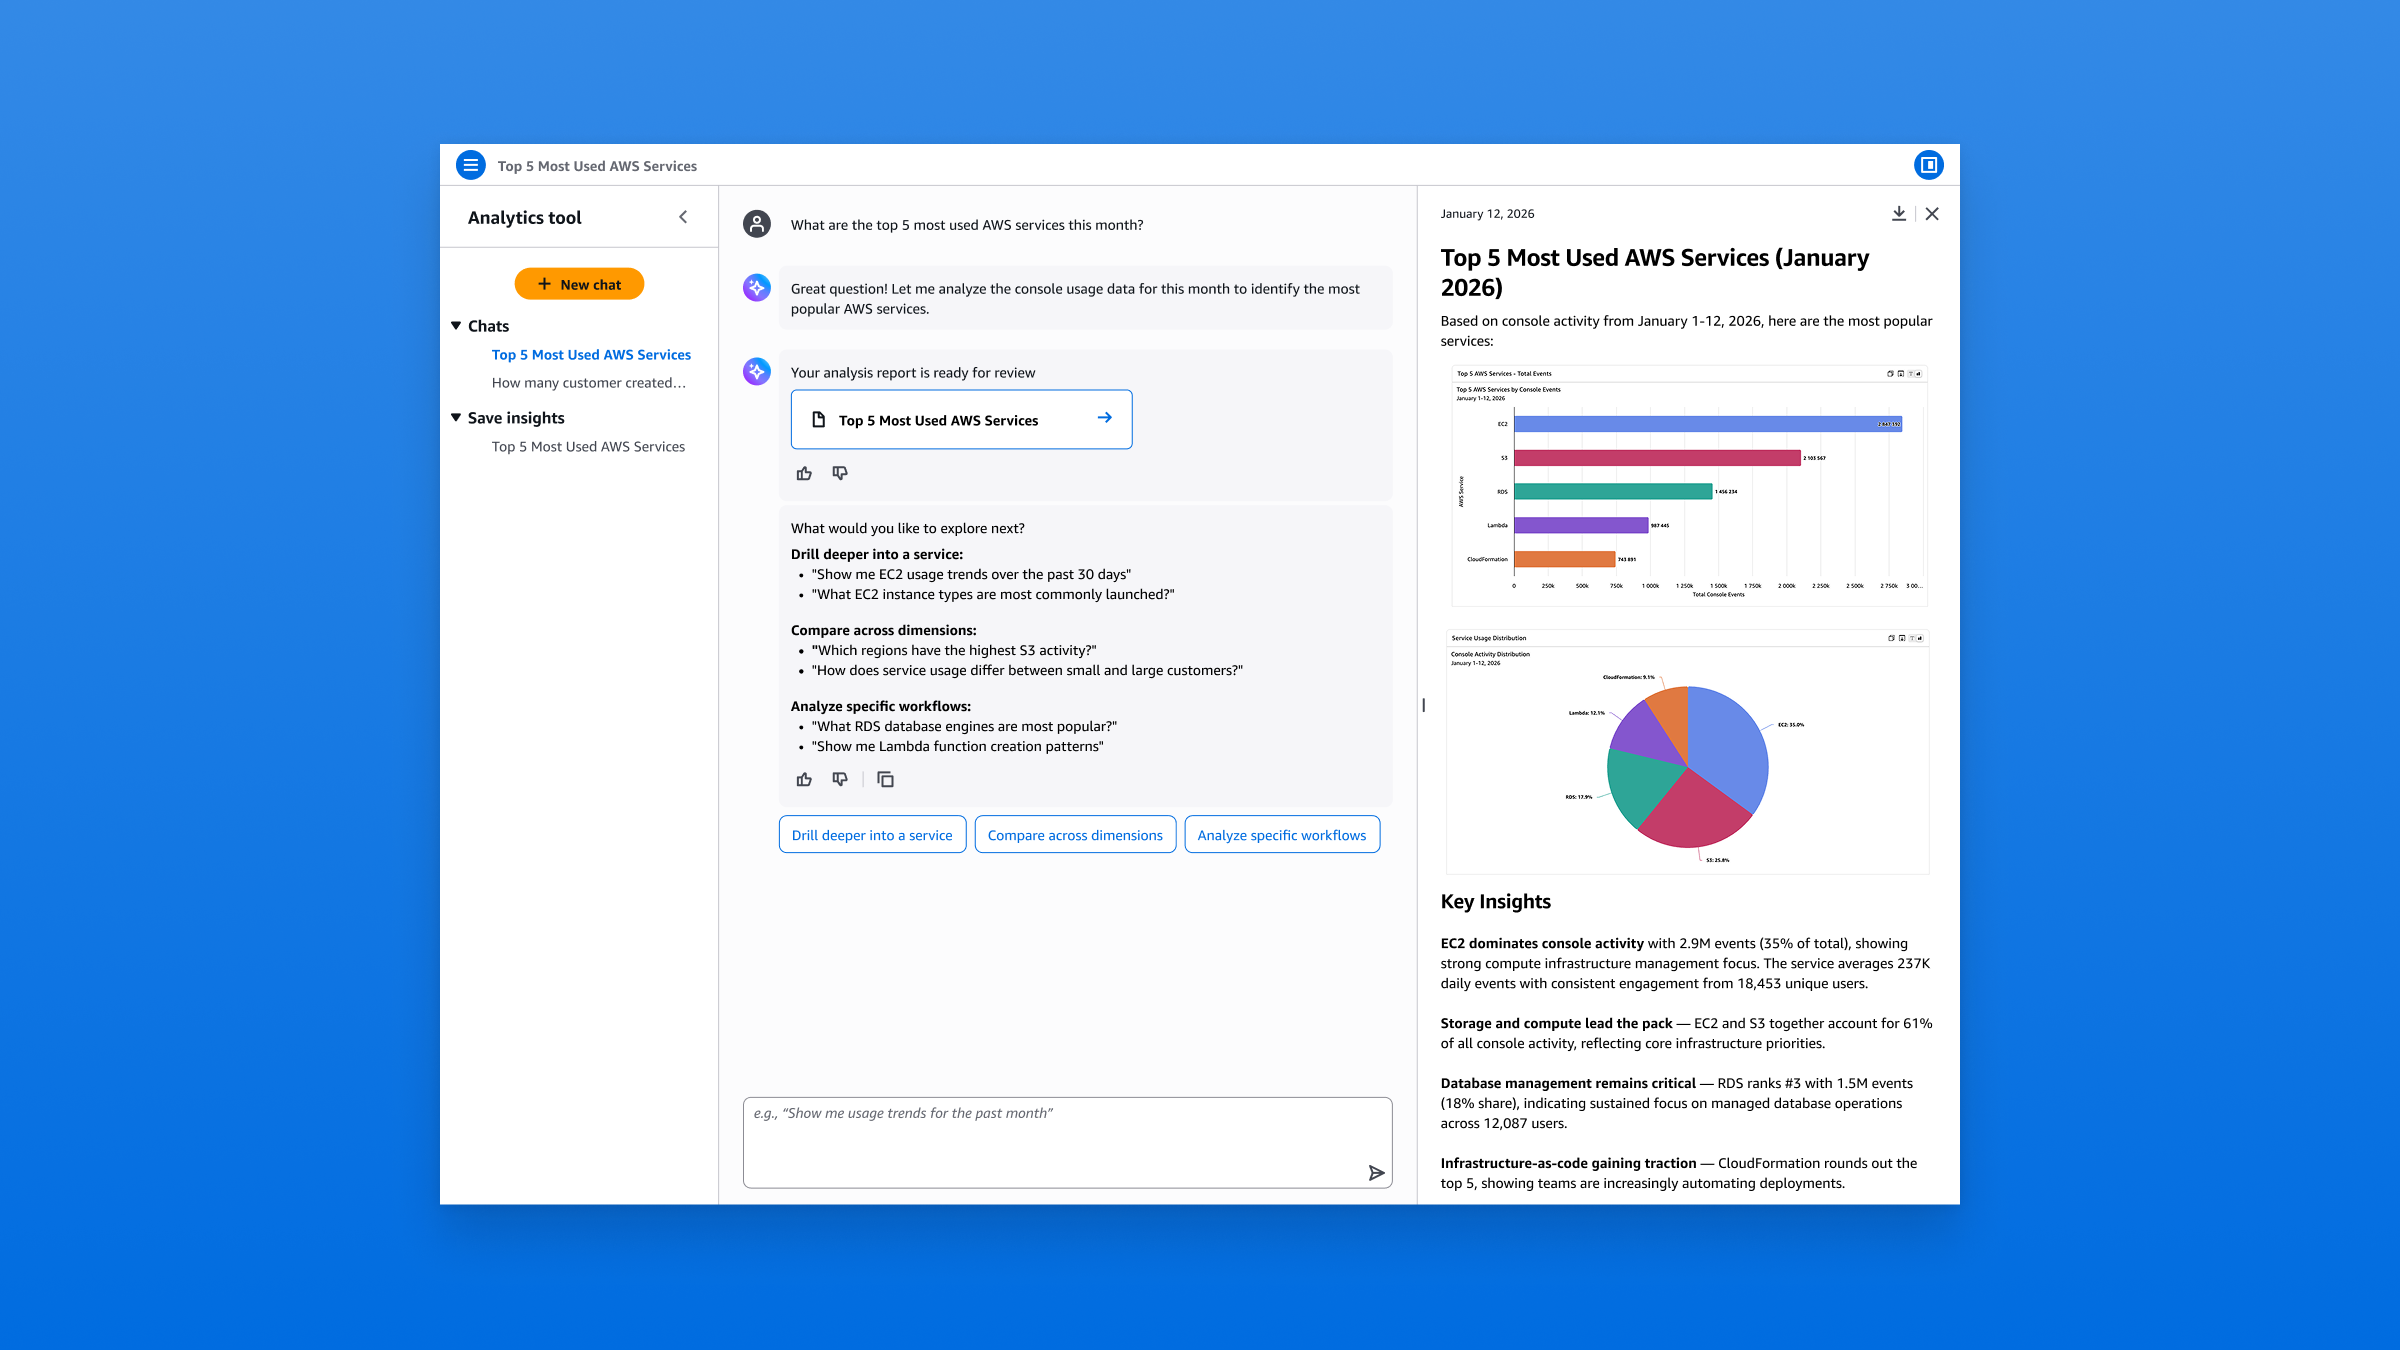Click the AI assistant avatar by 'Great question!'

pyautogui.click(x=757, y=288)
